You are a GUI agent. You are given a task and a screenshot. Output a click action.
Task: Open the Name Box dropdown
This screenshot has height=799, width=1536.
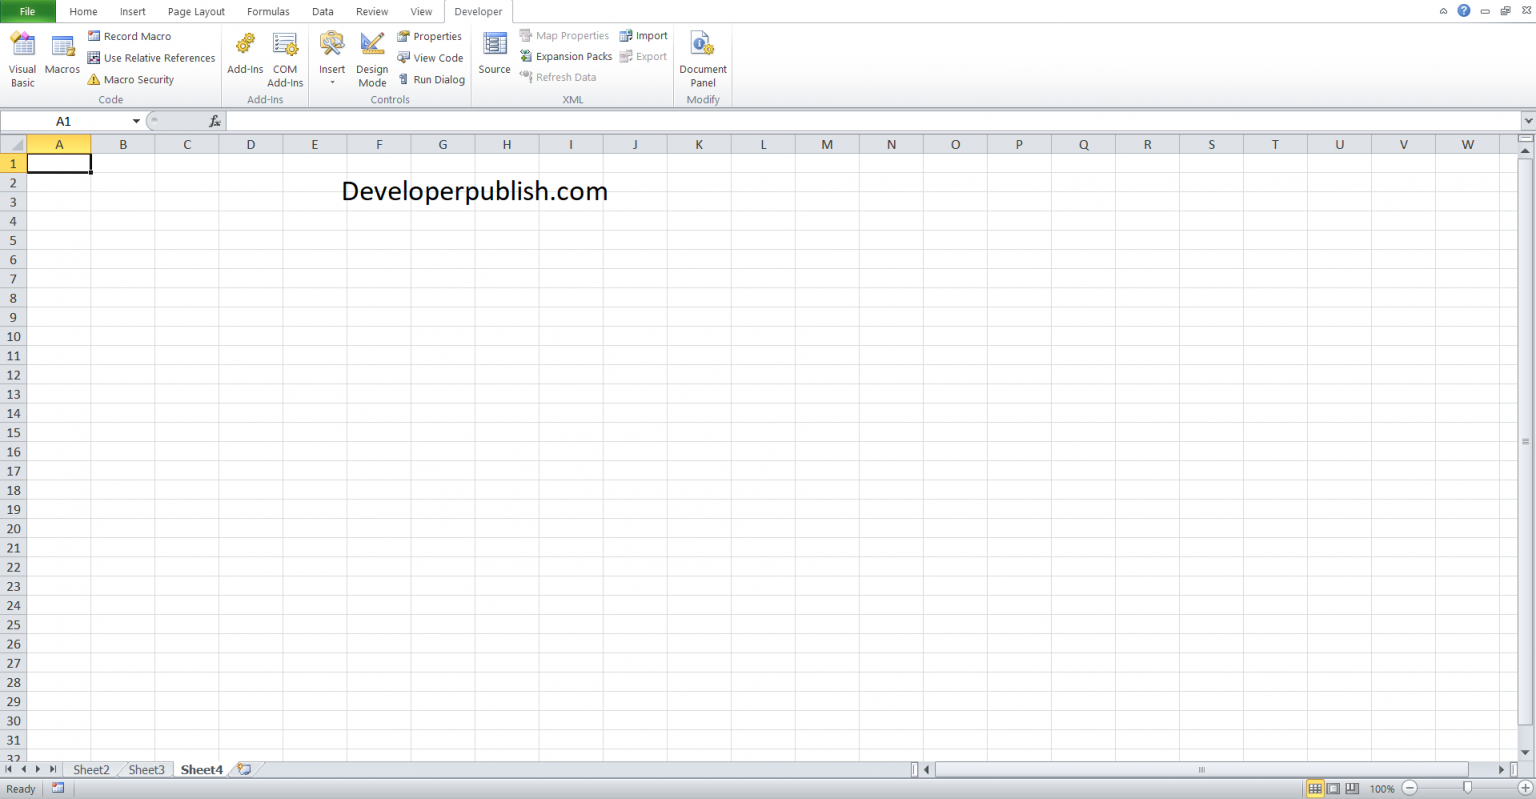click(136, 120)
